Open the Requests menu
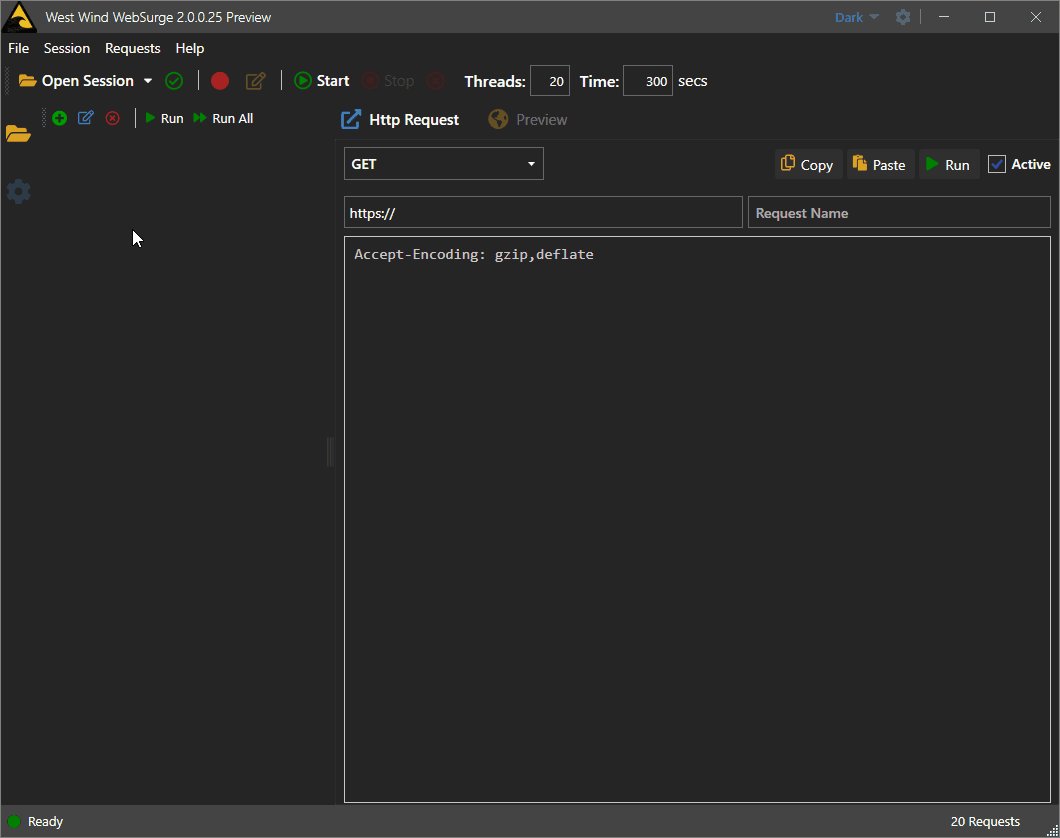 132,49
